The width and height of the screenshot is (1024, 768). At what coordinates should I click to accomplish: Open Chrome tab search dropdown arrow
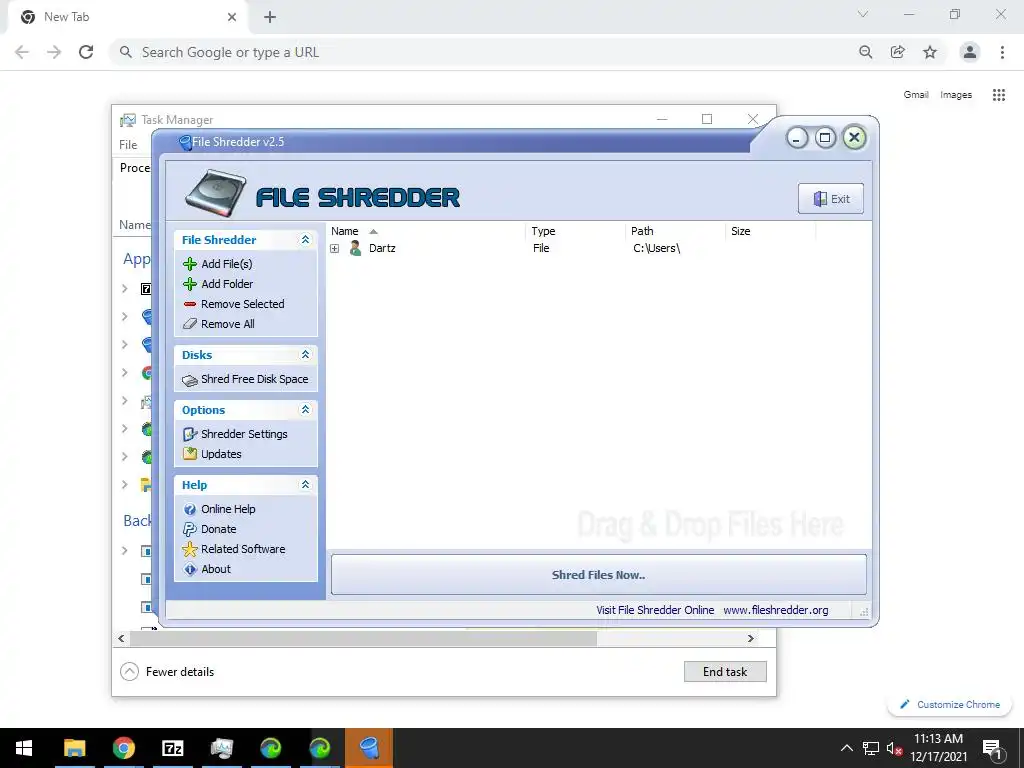[x=863, y=14]
